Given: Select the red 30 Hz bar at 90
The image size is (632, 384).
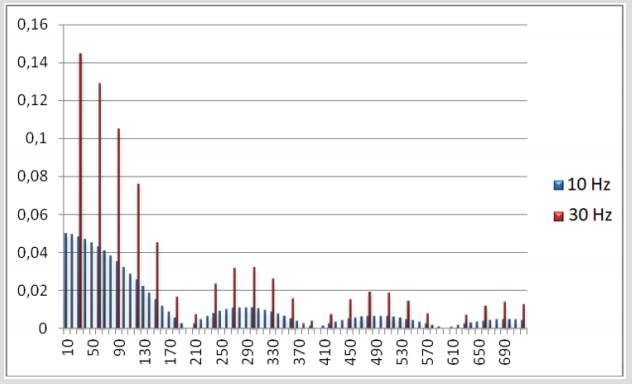Looking at the screenshot, I should pos(118,228).
